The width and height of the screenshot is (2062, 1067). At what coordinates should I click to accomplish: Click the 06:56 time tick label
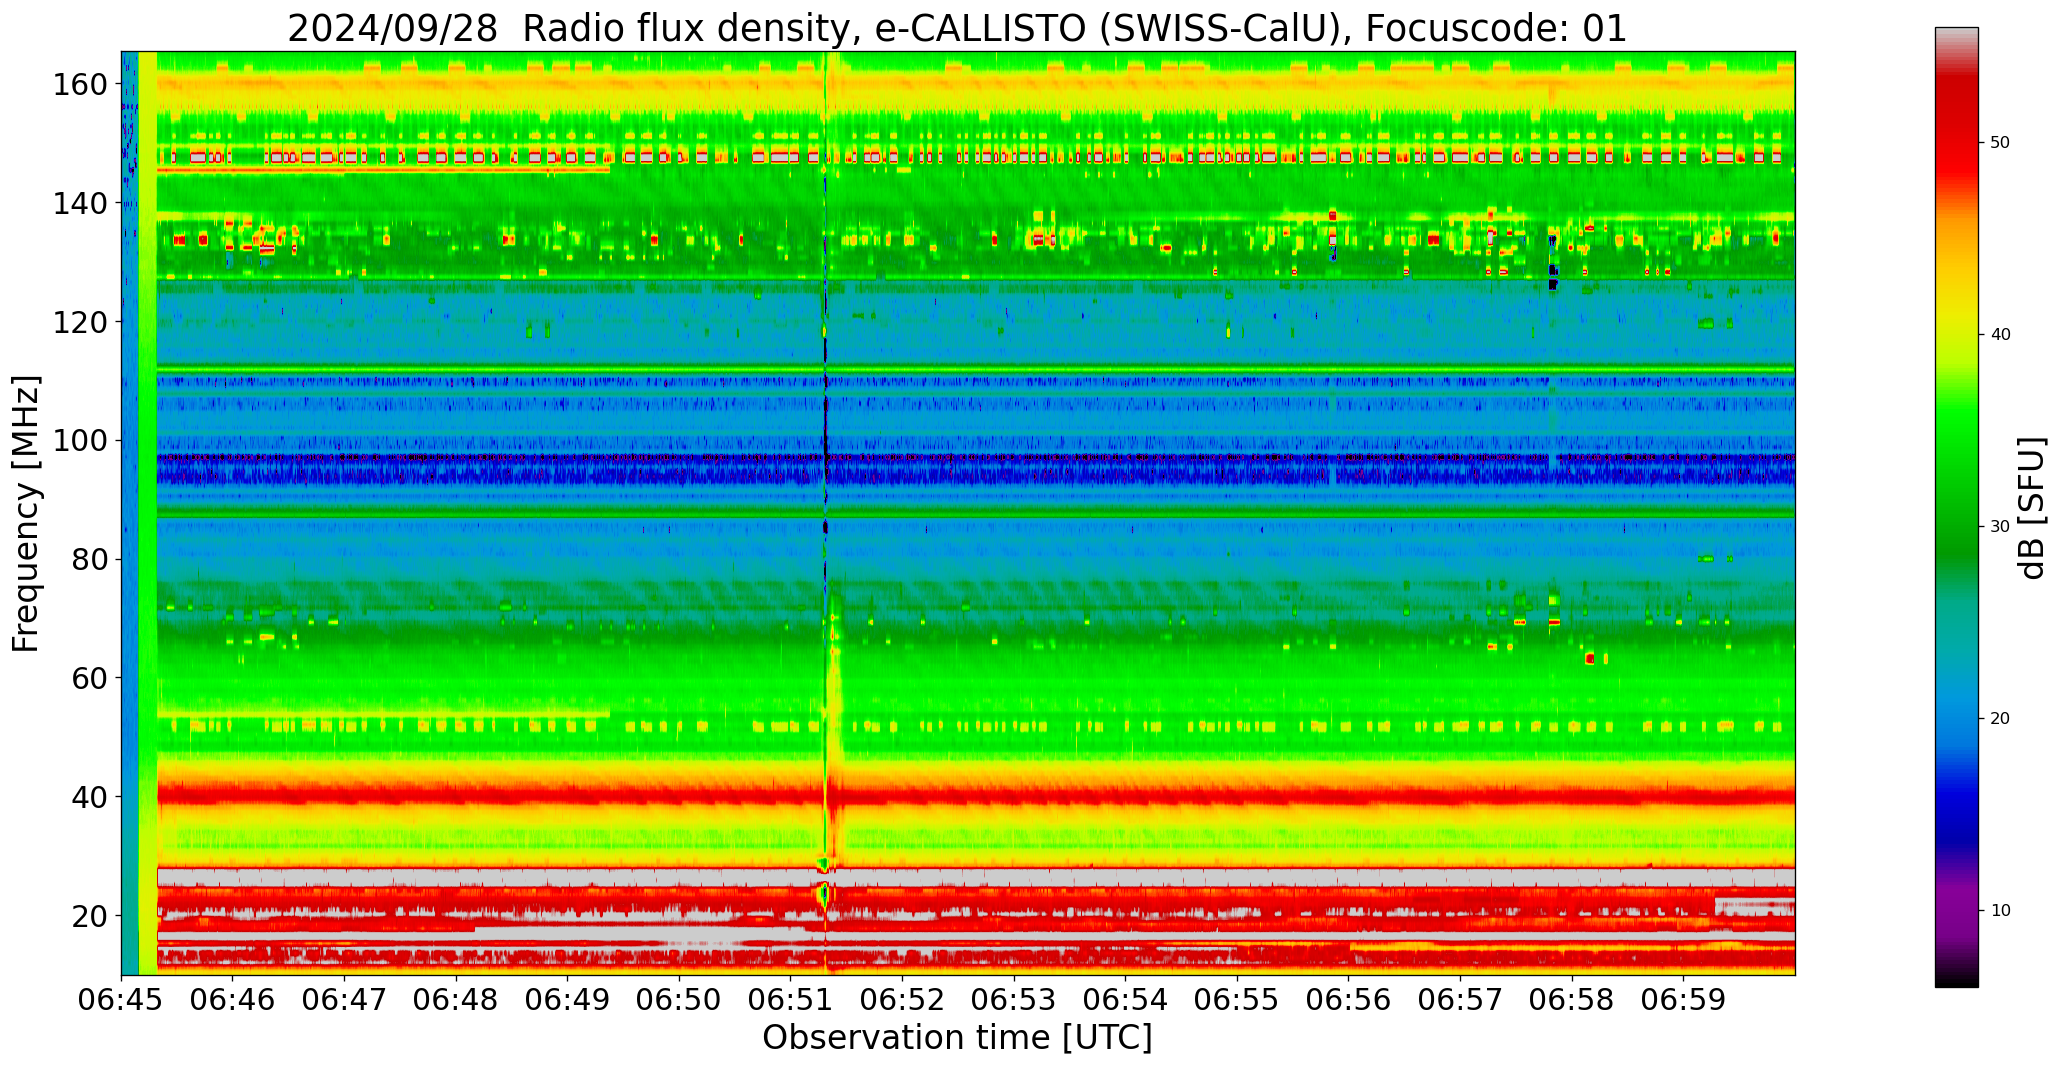click(1348, 1000)
